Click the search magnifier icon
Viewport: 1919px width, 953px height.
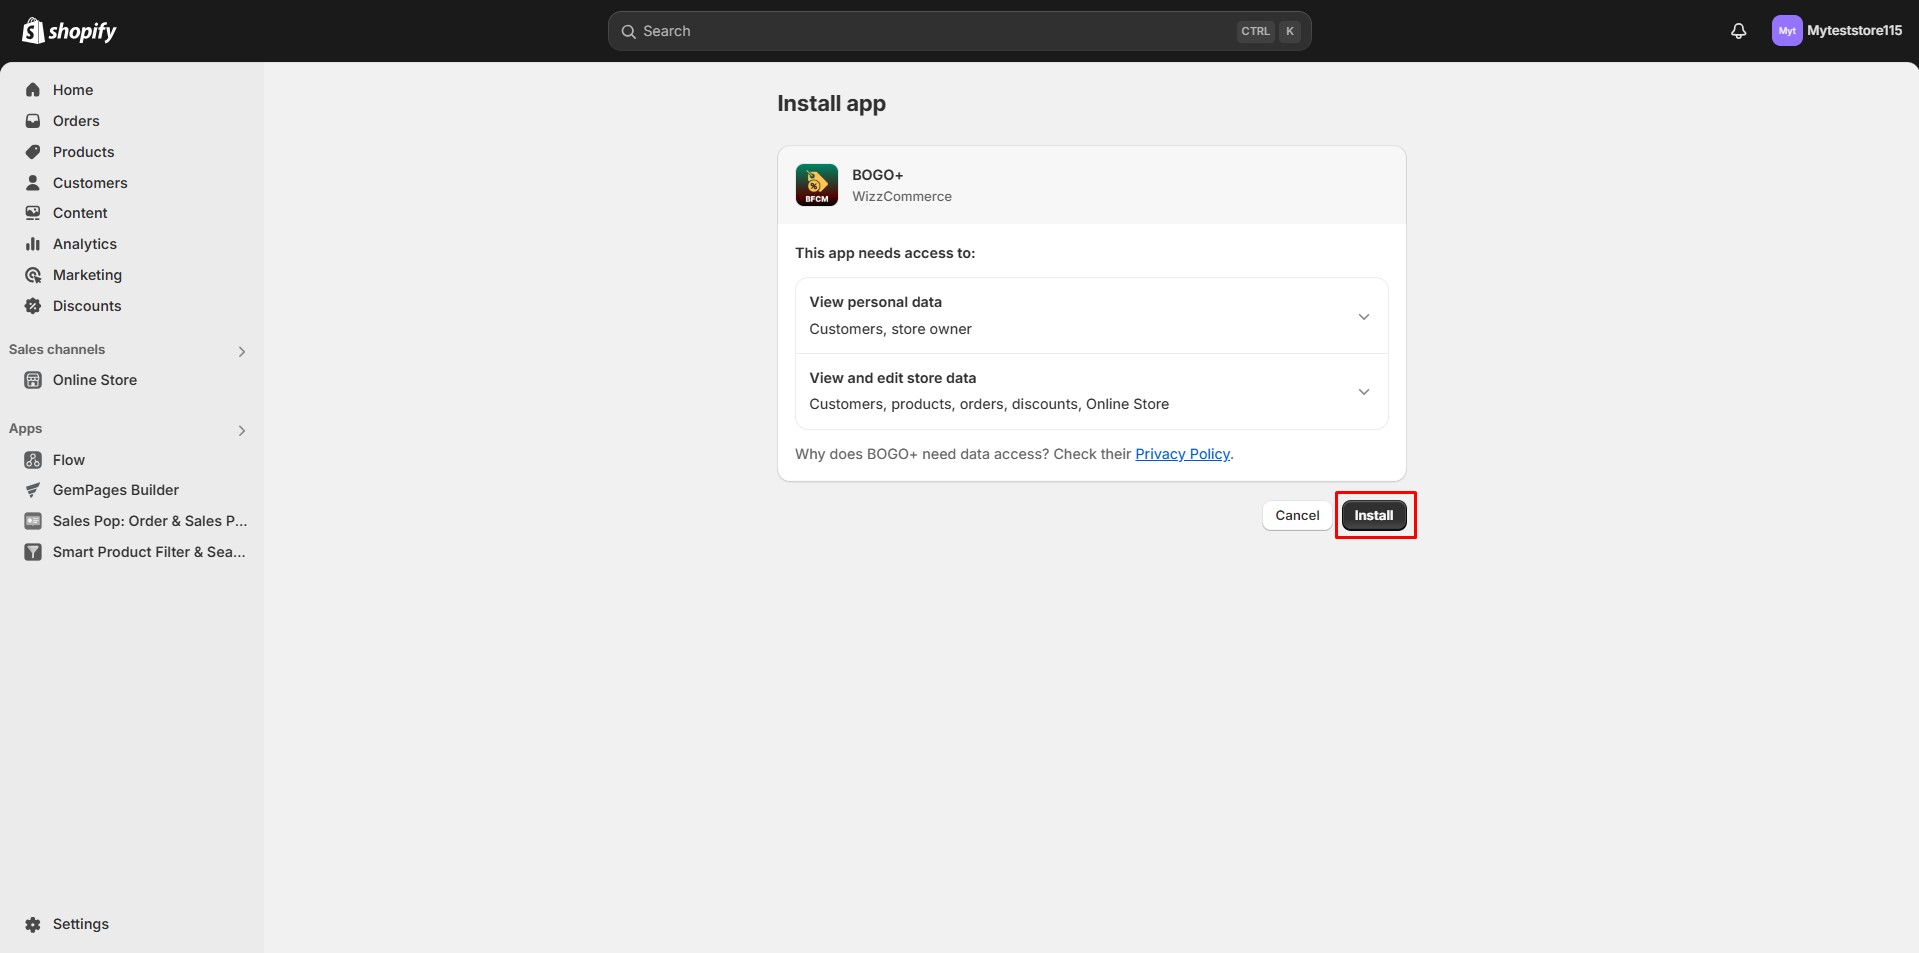point(629,31)
